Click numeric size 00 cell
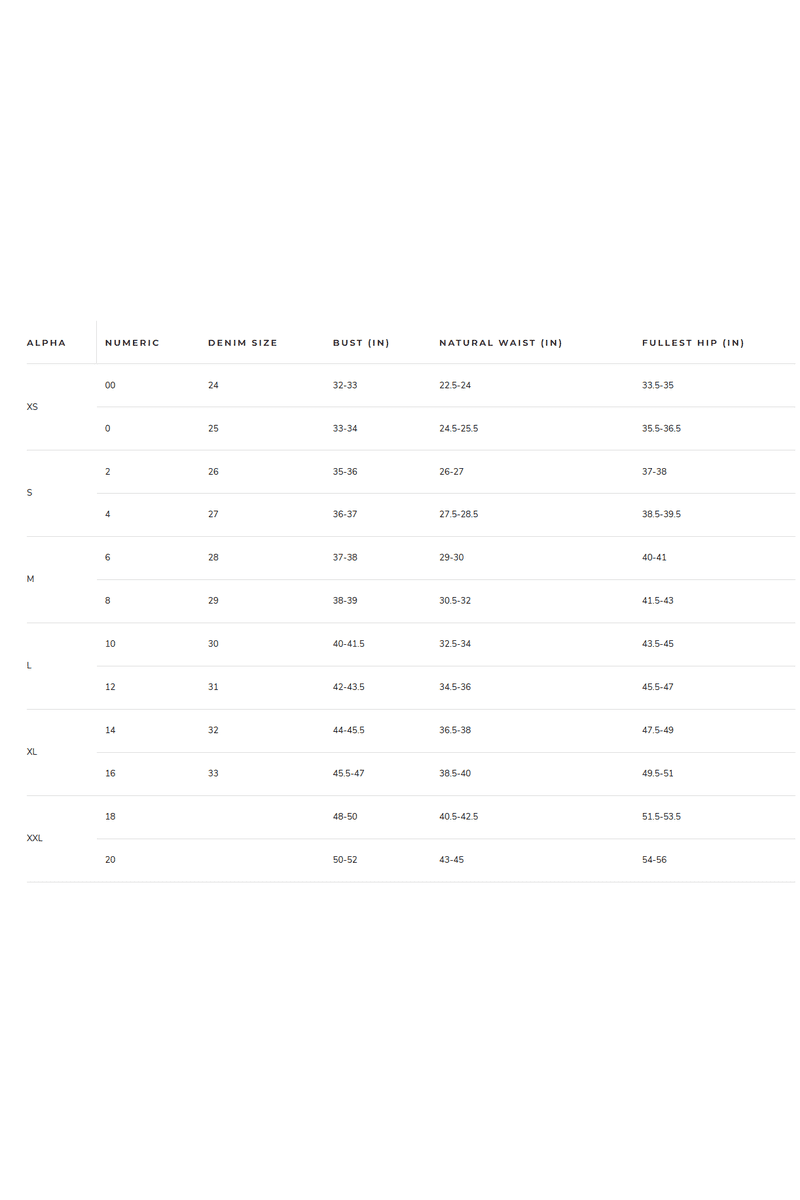 [110, 385]
